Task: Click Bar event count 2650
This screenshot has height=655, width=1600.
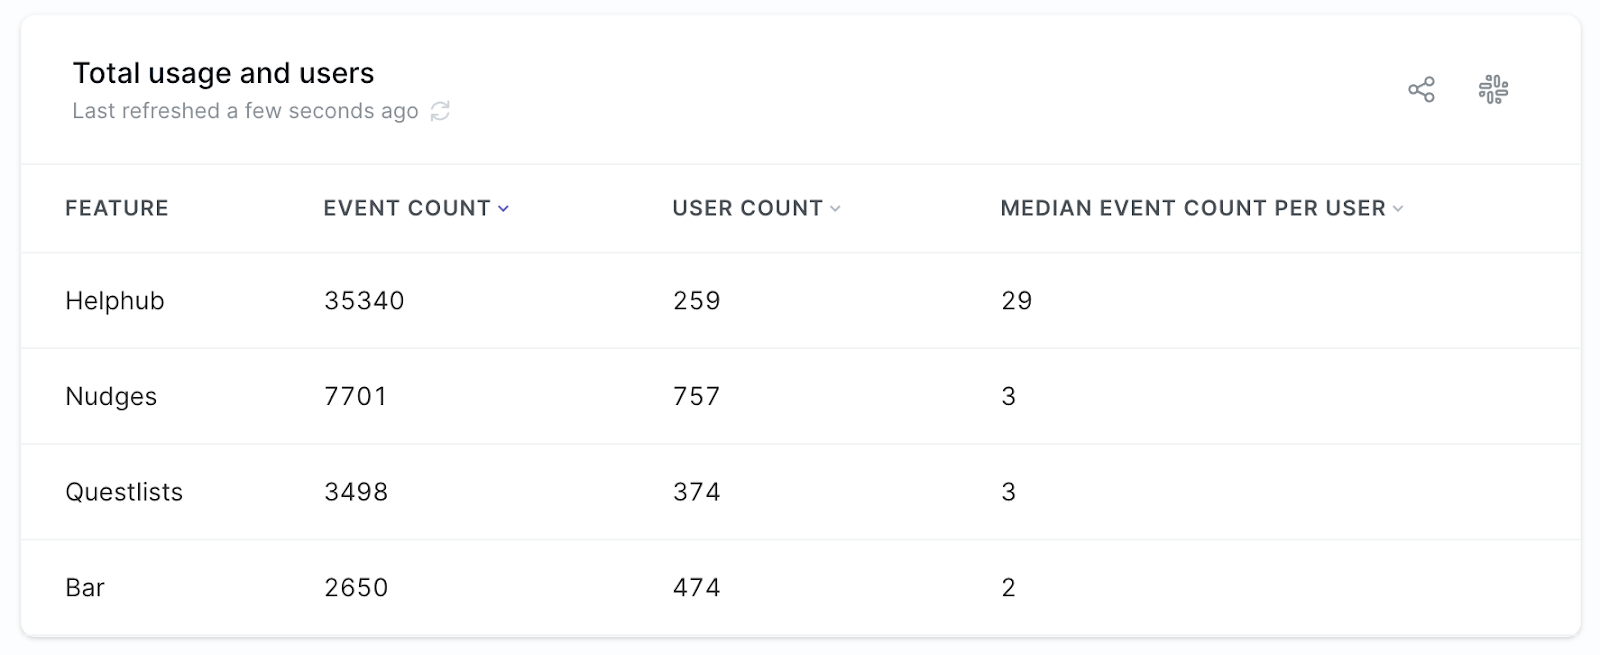Action: [356, 588]
